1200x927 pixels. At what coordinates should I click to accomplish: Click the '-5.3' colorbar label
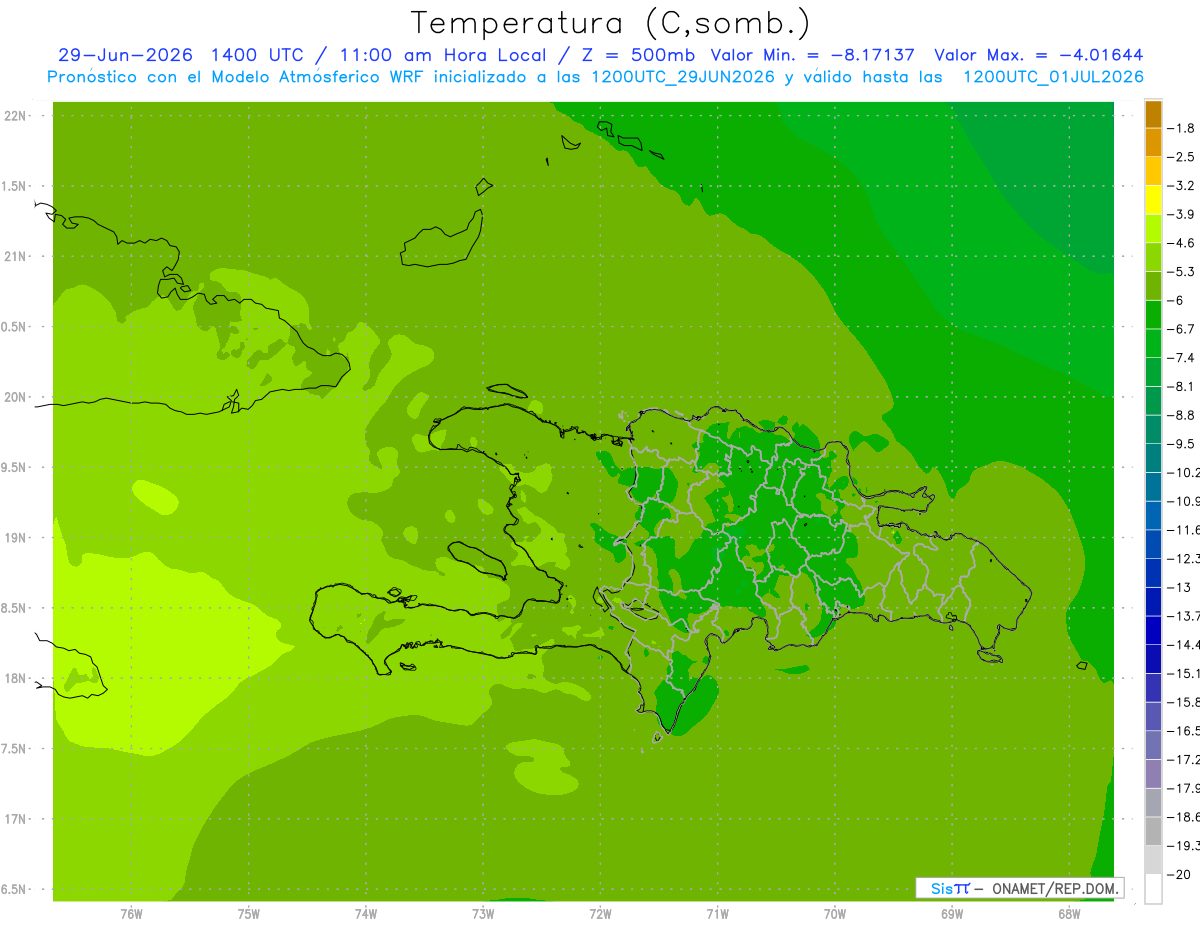click(x=1181, y=272)
